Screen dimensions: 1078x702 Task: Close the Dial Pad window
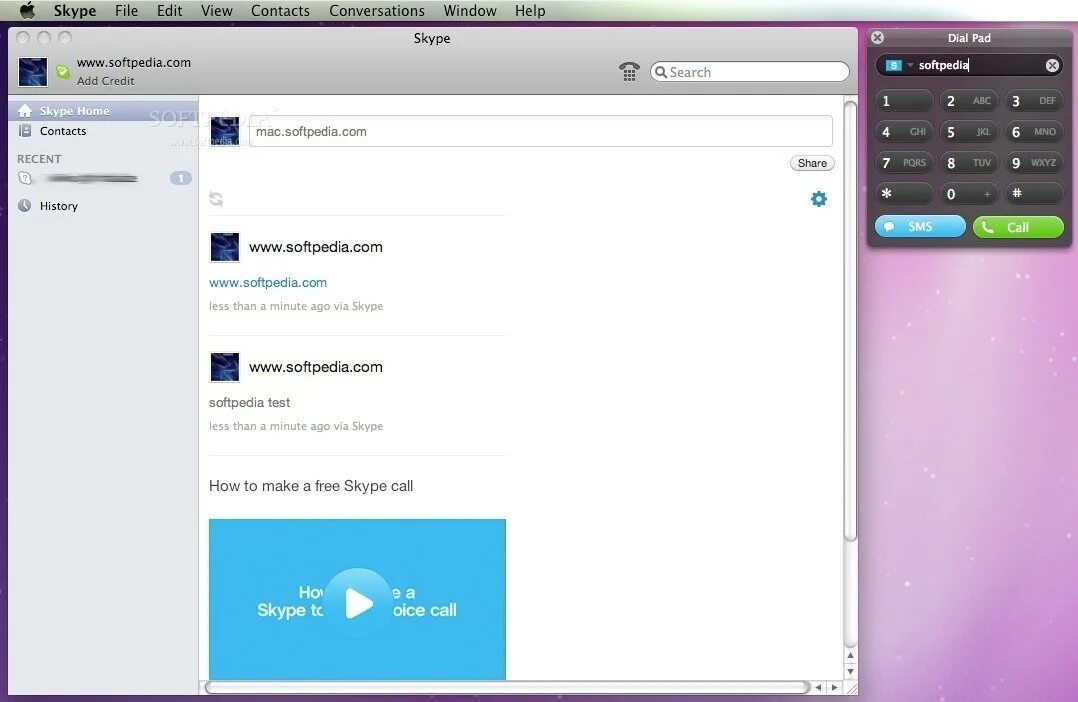tap(877, 38)
